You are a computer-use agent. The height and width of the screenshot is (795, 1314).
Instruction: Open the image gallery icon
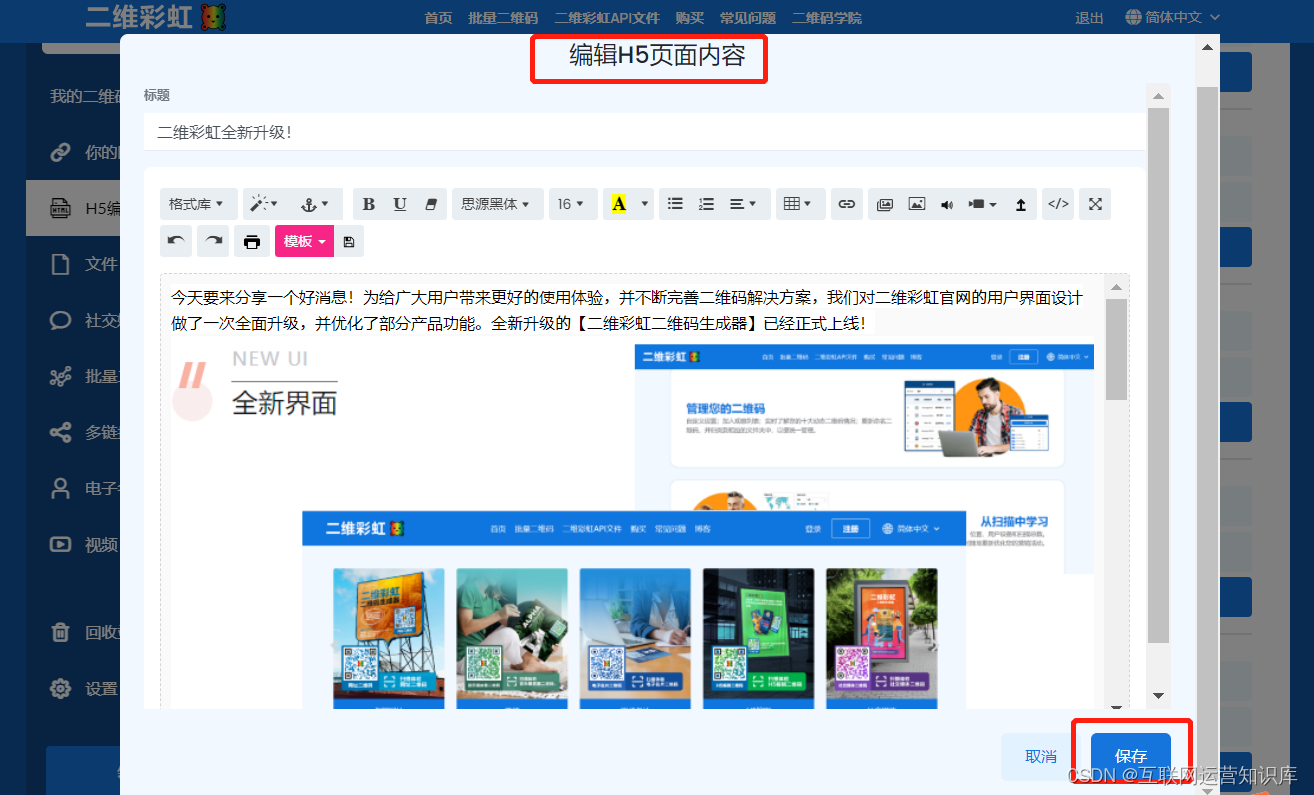pyautogui.click(x=885, y=204)
